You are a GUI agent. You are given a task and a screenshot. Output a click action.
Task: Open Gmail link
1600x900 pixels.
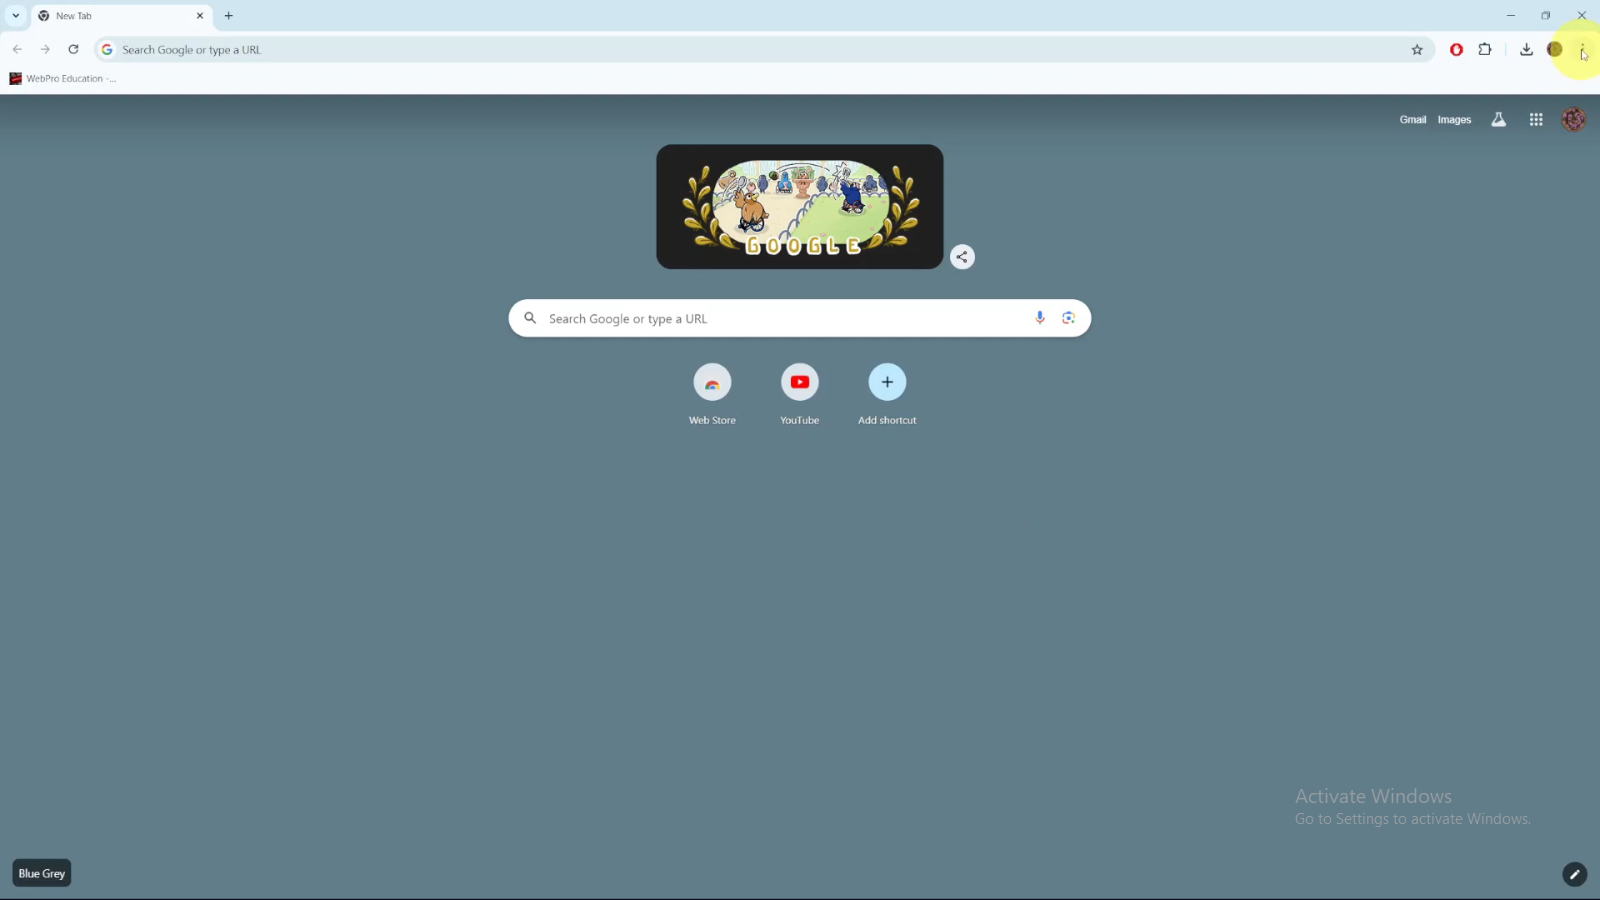1413,120
